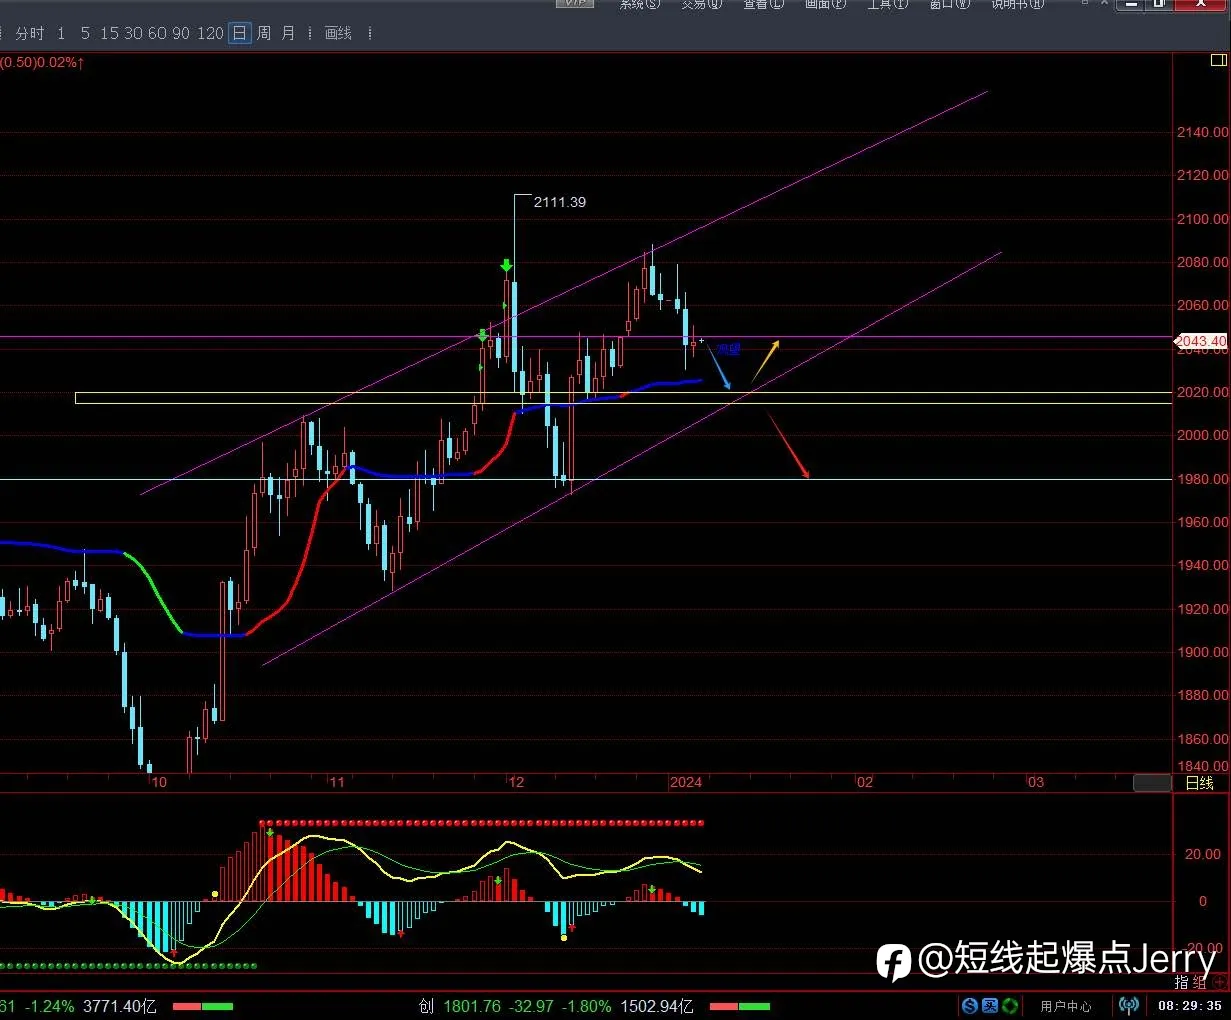Click the red-green ratio bar beside 3771.40亿

(203, 1006)
